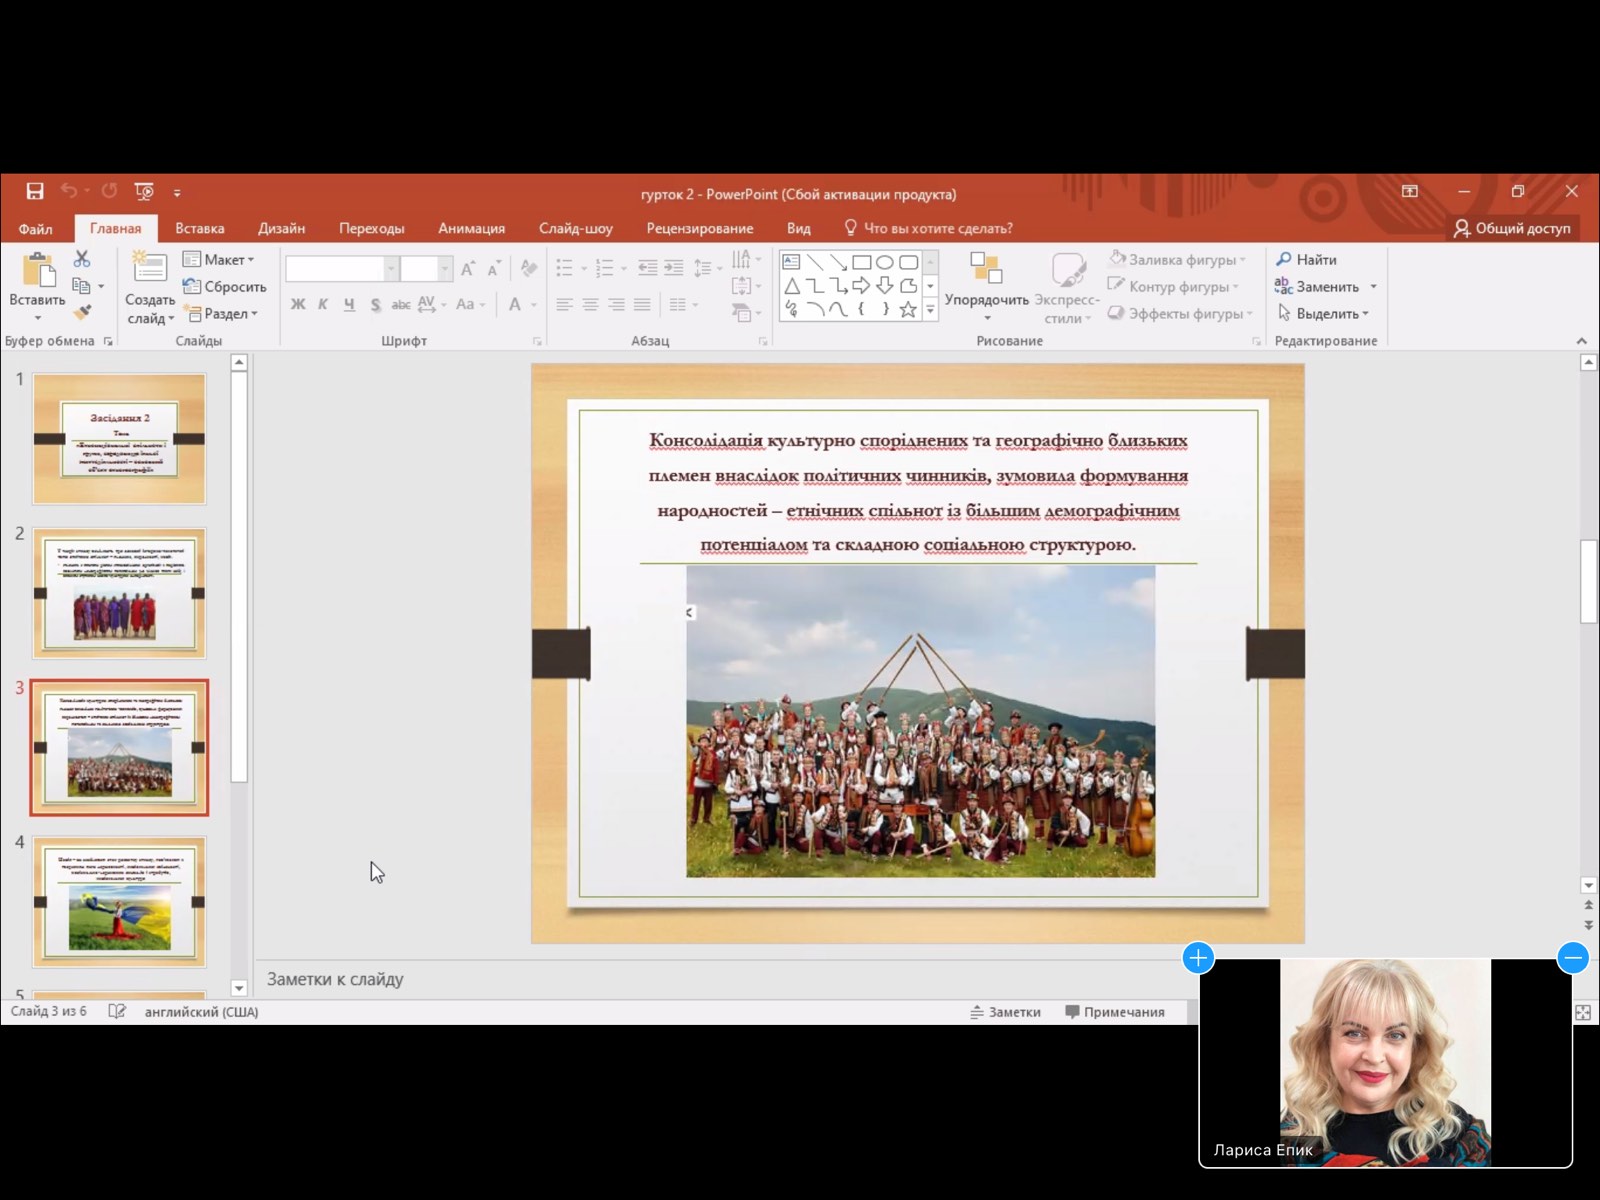Click the Общий доступ share button

point(1513,228)
